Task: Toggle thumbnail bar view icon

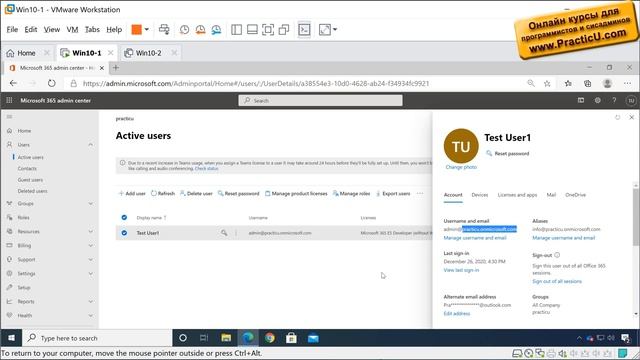Action: pos(252,29)
